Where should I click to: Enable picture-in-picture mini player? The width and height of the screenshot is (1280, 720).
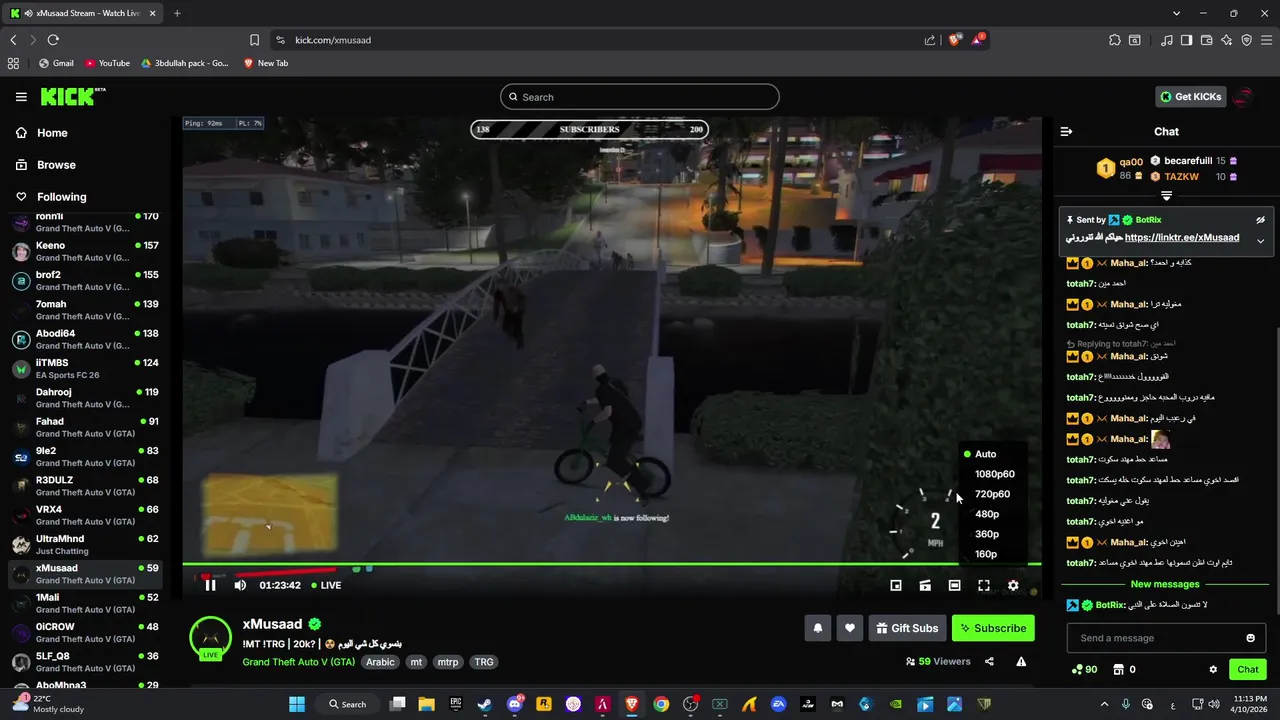point(896,586)
